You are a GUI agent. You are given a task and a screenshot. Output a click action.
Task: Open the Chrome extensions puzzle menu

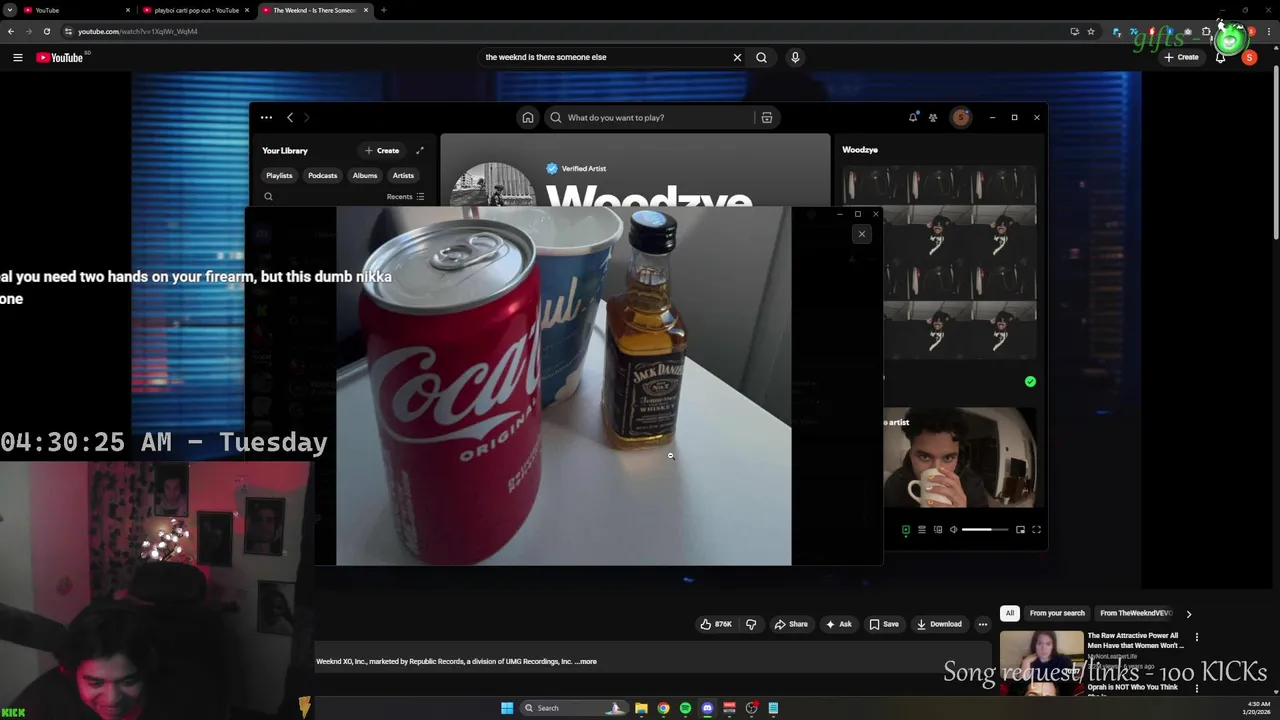click(1207, 31)
